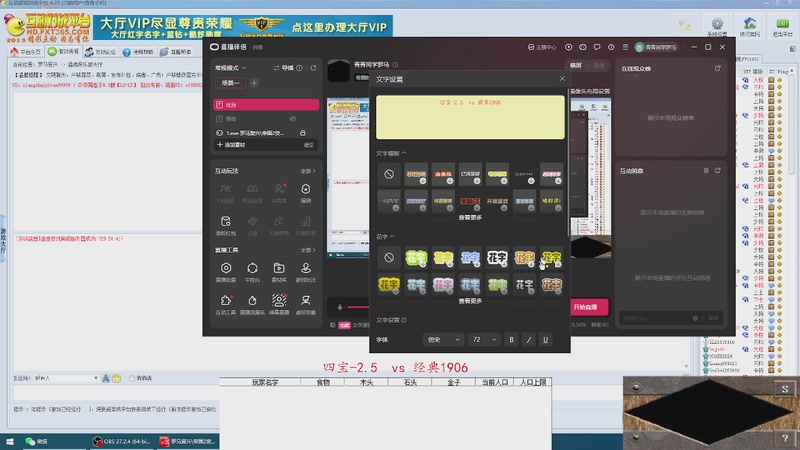The height and width of the screenshot is (450, 800).
Task: Click the play-circle icon in title bar
Action: [x=568, y=47]
